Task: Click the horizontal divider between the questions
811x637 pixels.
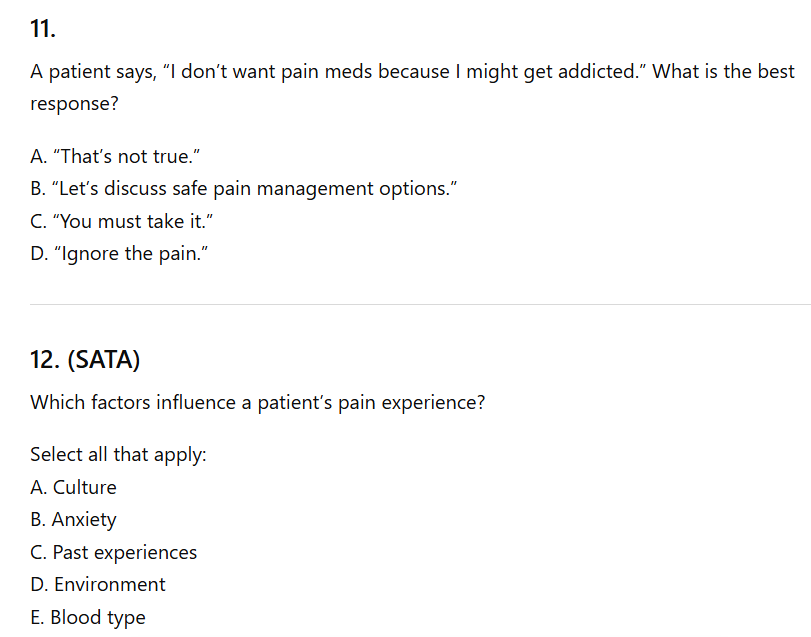Action: click(x=420, y=304)
